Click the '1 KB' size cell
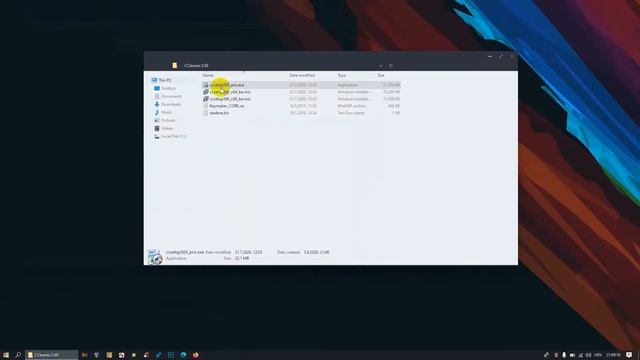Viewport: 640px width, 360px height. [x=396, y=113]
